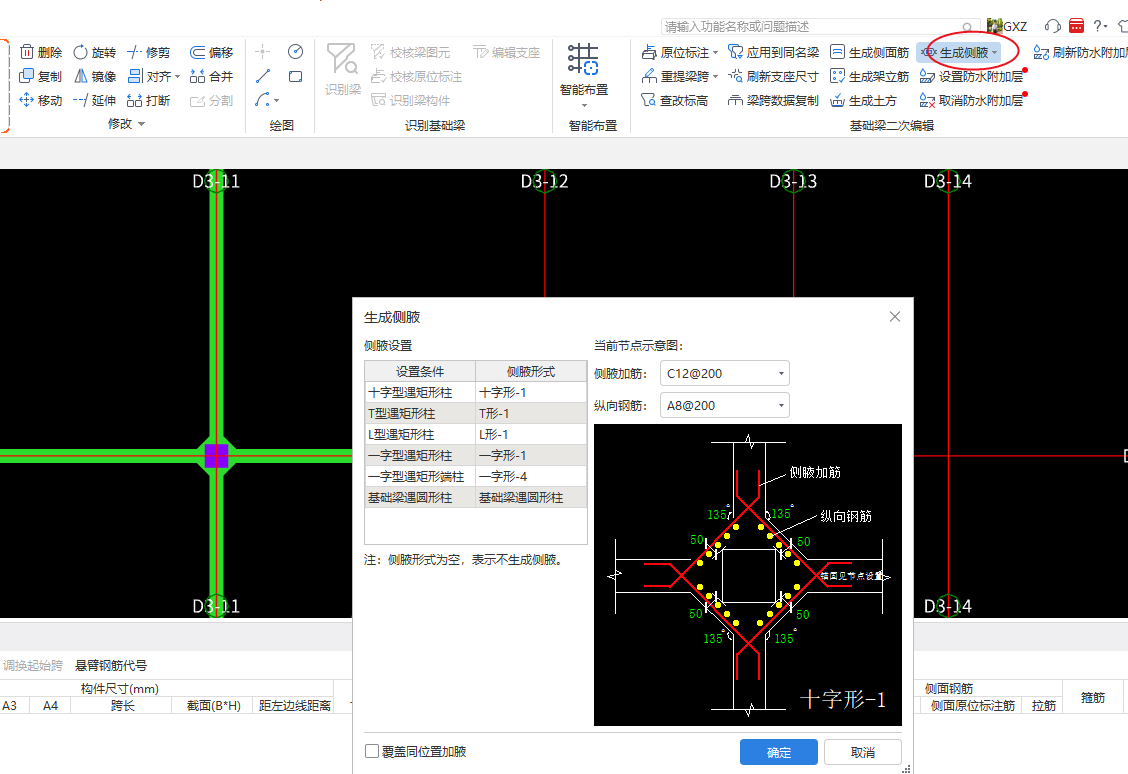Image resolution: width=1128 pixels, height=774 pixels.
Task: Select the 复制 copy tool
Action: coord(41,76)
